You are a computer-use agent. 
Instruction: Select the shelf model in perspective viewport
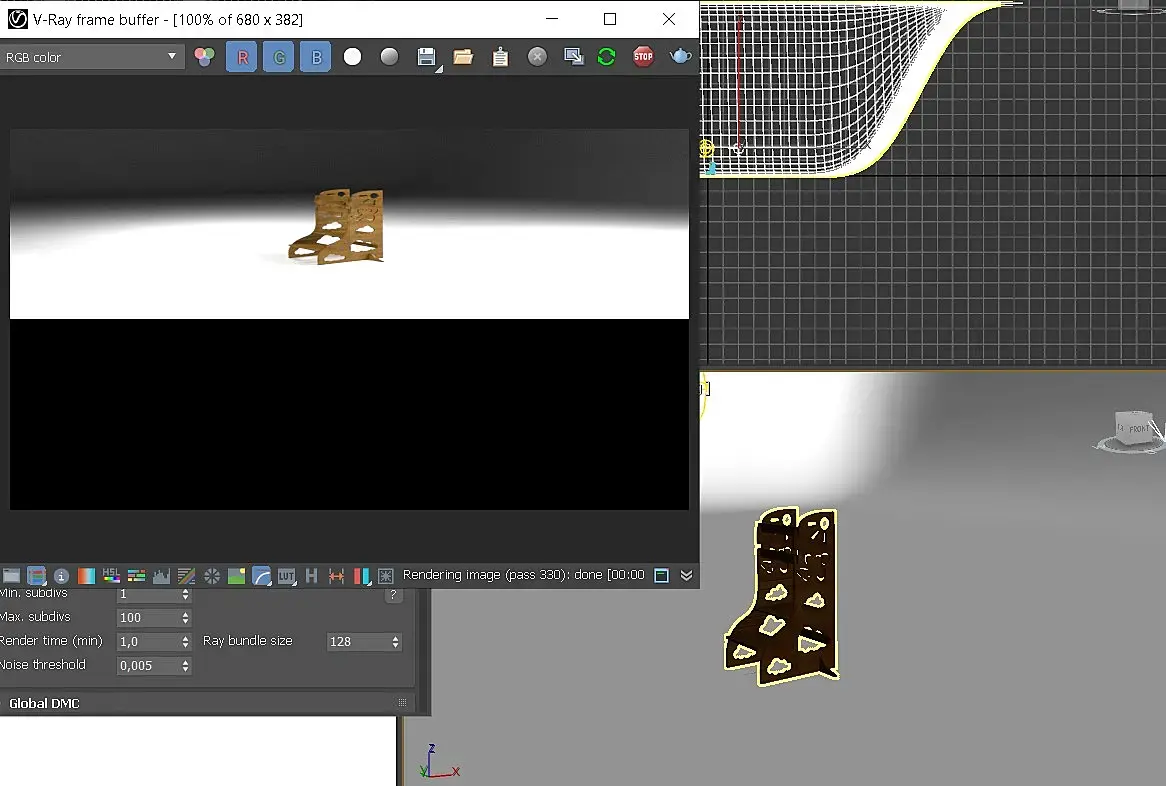pos(781,596)
